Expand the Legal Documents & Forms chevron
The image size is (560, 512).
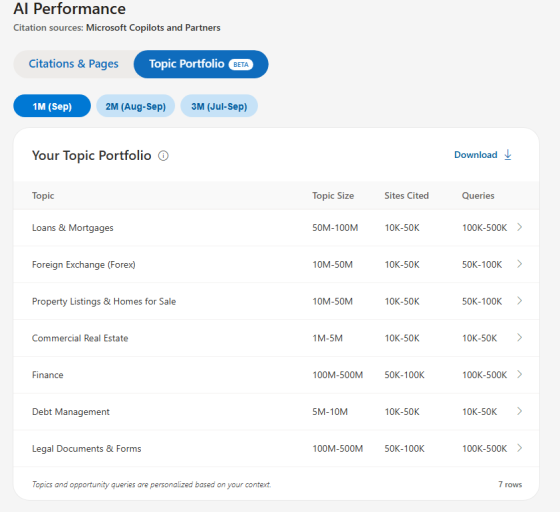520,448
